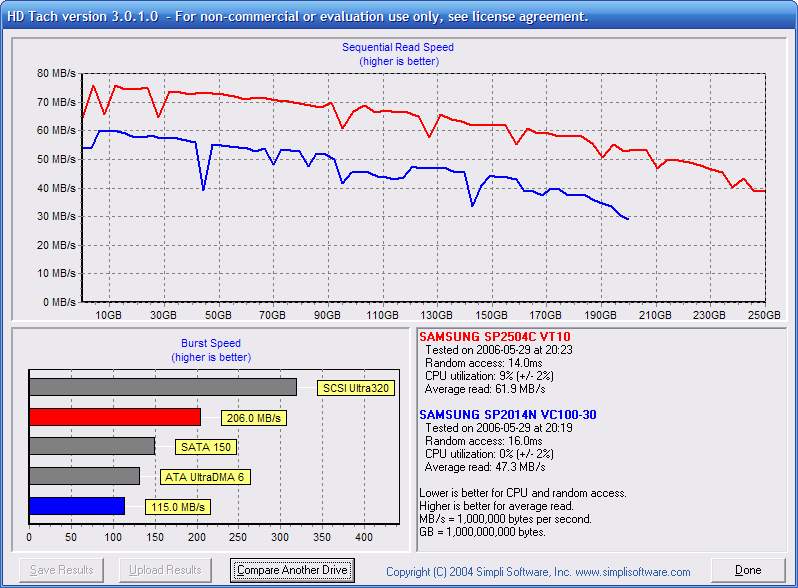Click the disabled Save Results button
This screenshot has height=588, width=798.
click(x=62, y=570)
